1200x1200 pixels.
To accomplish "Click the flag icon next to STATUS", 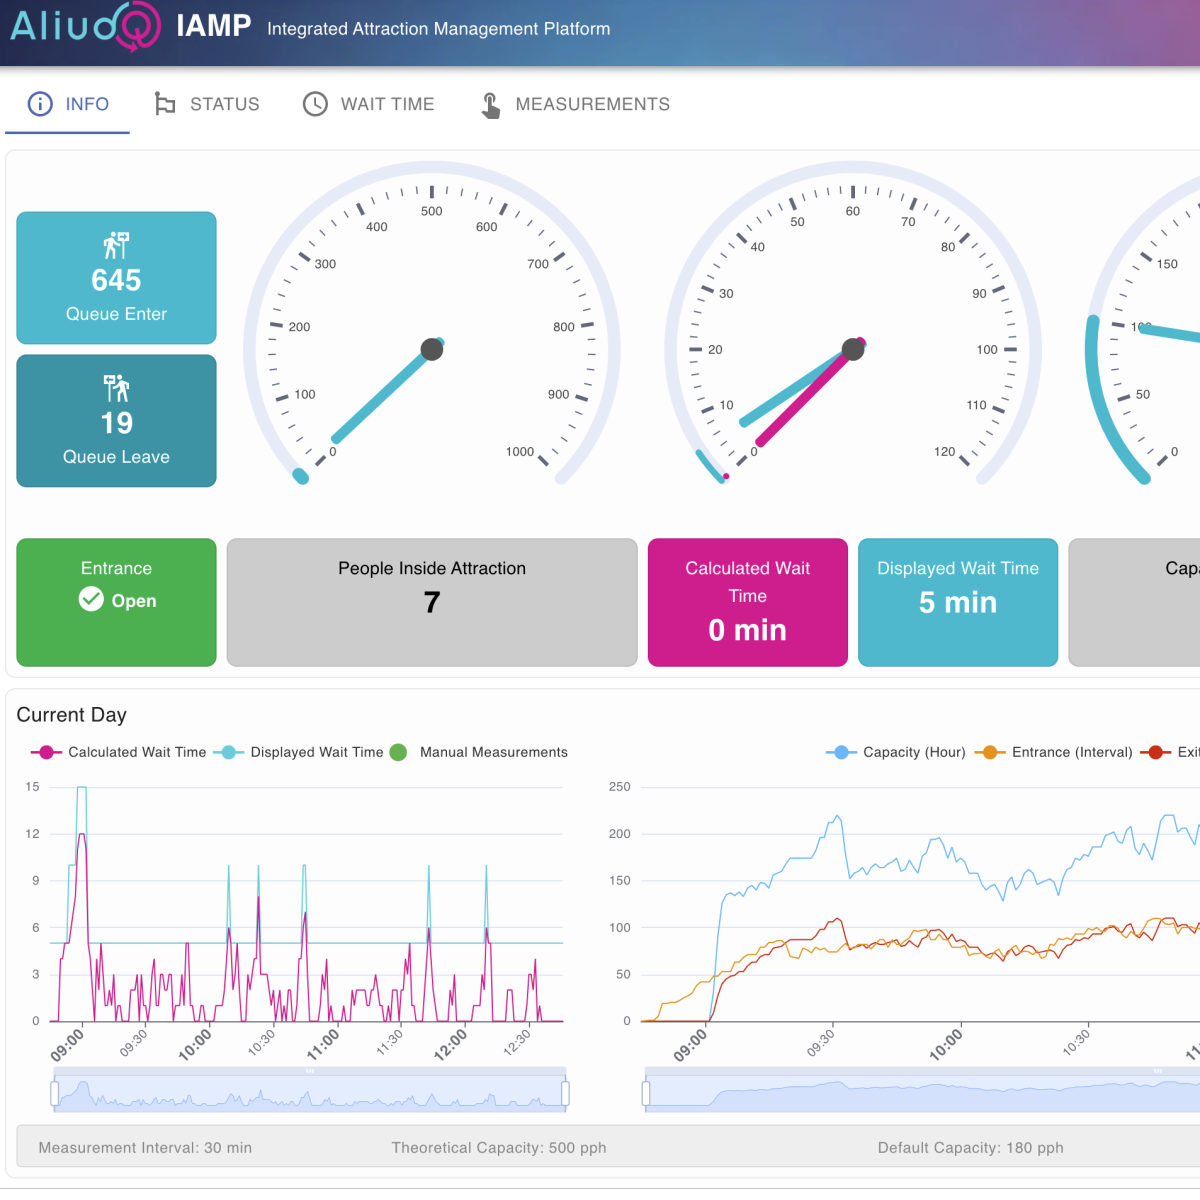I will (x=165, y=103).
